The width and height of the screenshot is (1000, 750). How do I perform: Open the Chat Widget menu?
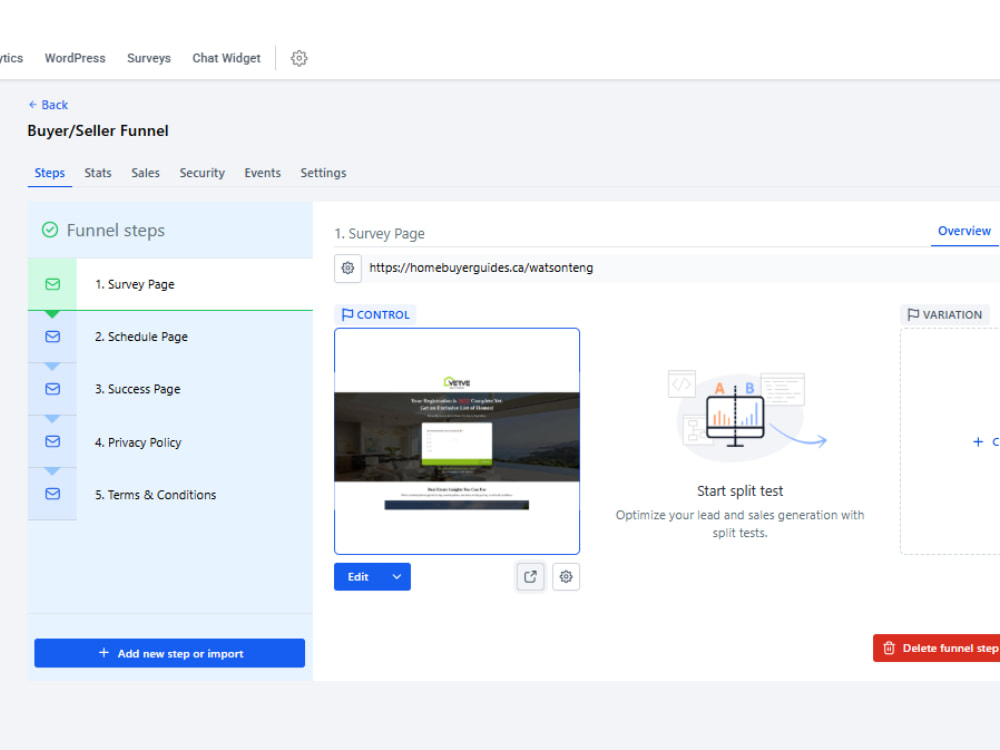coord(226,58)
